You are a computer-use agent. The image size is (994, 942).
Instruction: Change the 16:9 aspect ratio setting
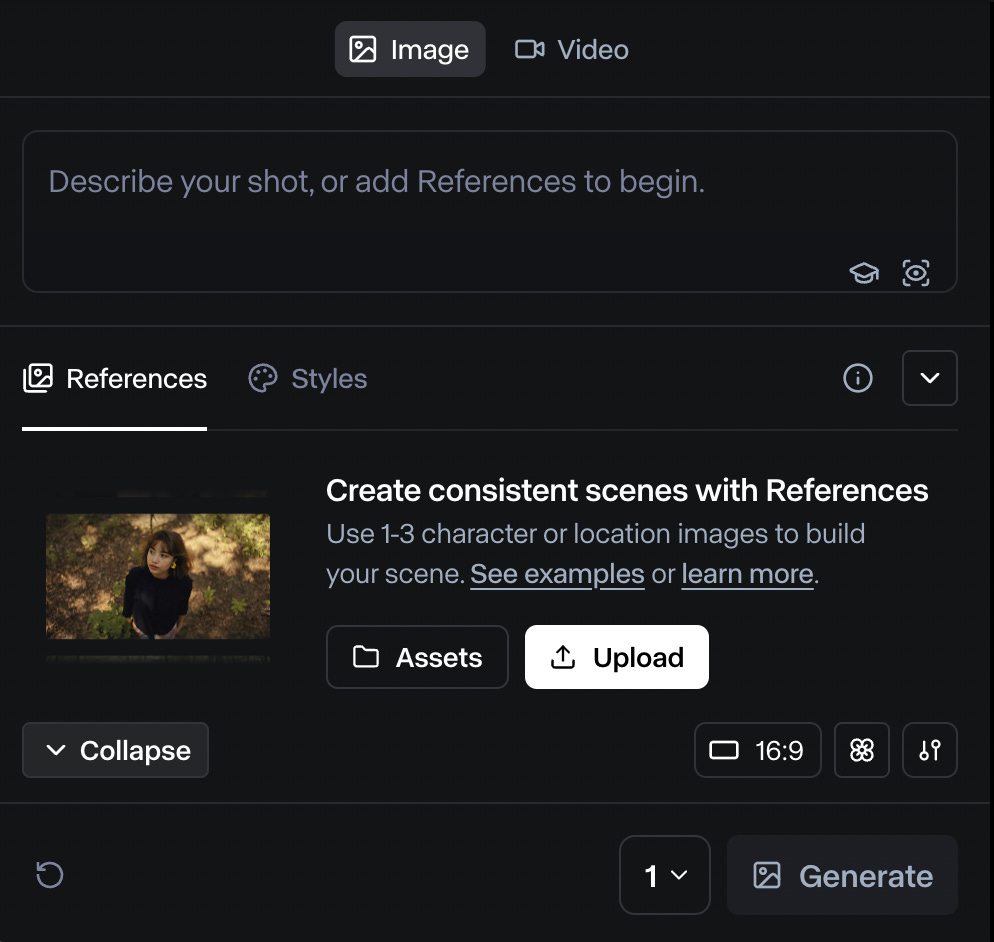(x=758, y=751)
